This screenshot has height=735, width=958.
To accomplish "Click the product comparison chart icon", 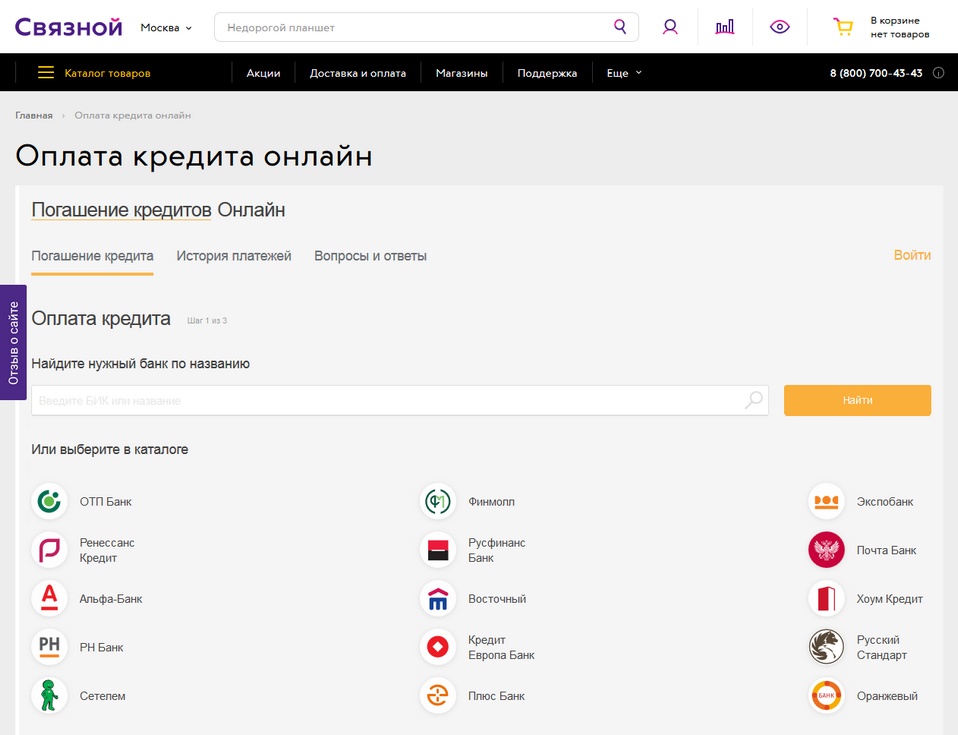I will pyautogui.click(x=724, y=25).
